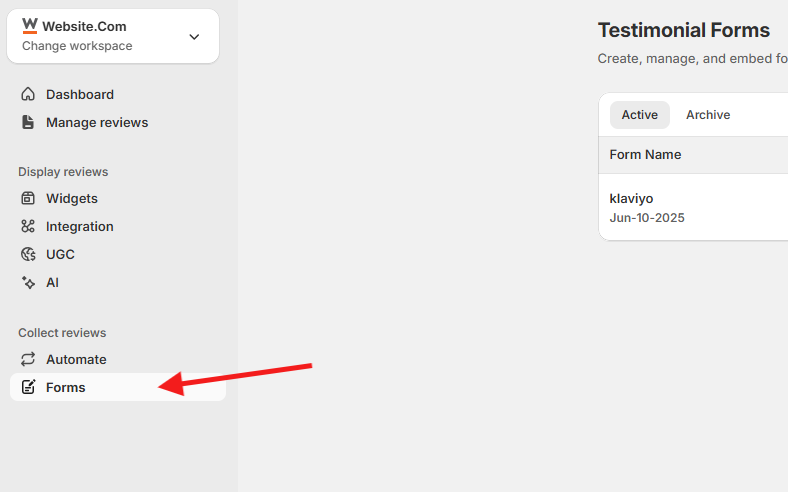Expand the workspace switcher chevron

point(194,37)
